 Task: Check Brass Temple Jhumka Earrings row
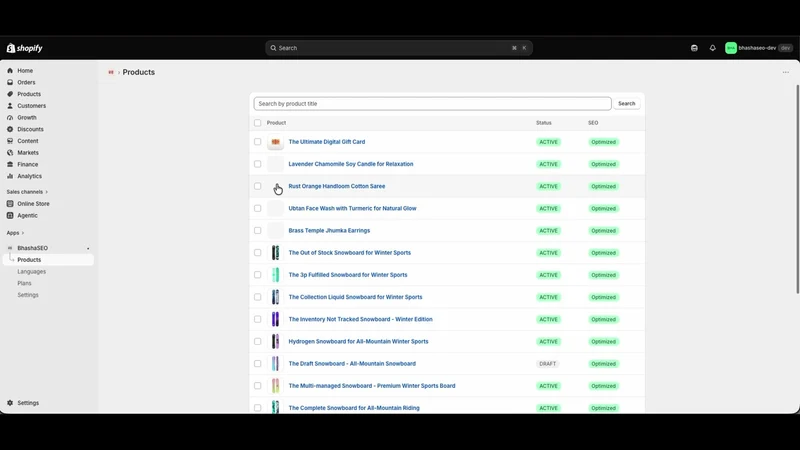258,231
